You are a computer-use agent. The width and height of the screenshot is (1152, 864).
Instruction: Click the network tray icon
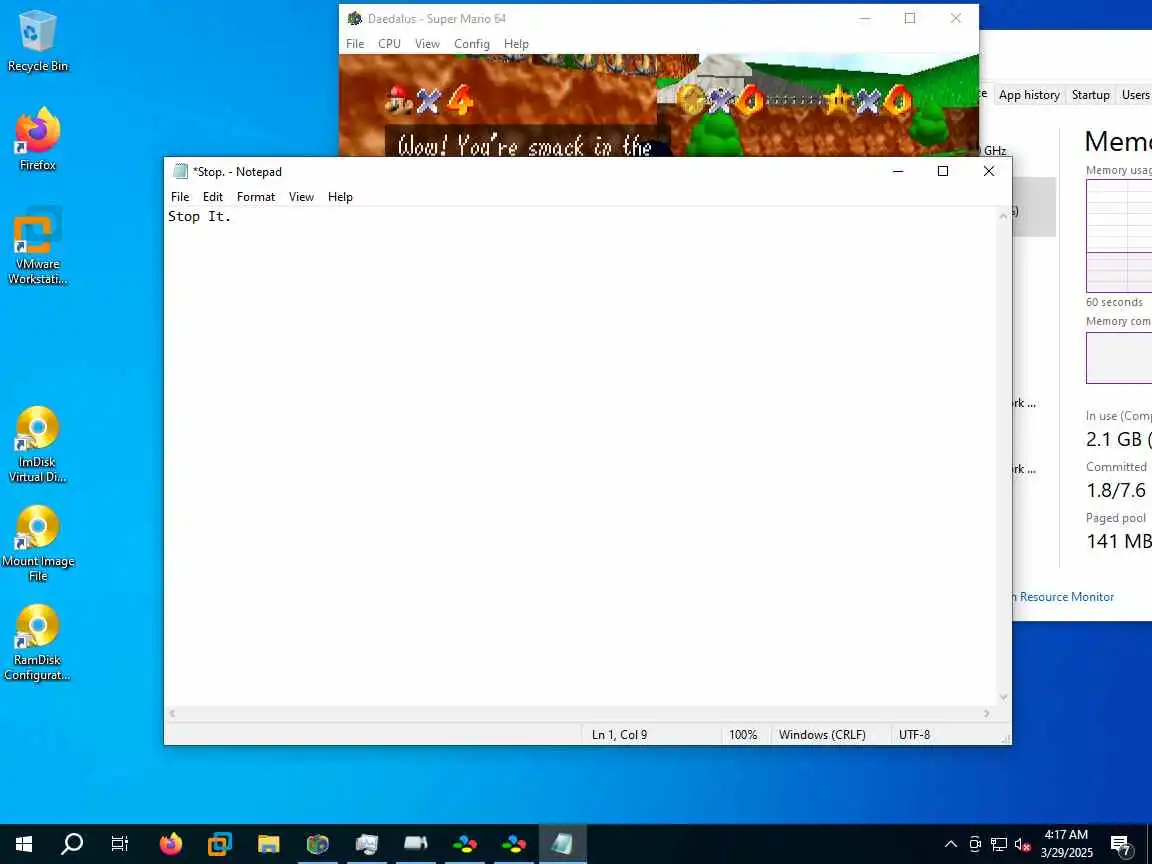pos(998,844)
